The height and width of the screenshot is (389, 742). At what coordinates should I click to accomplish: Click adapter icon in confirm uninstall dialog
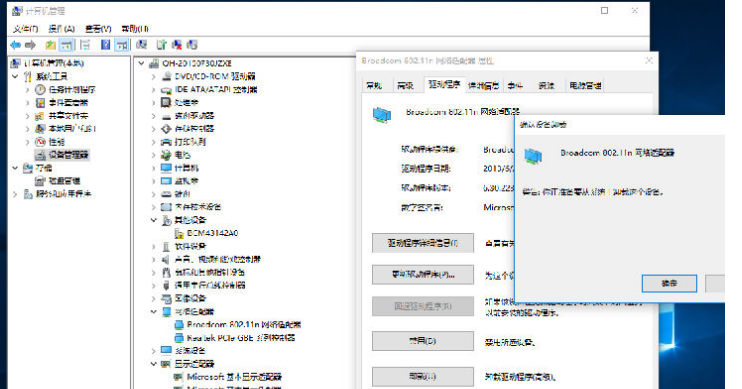pos(533,156)
